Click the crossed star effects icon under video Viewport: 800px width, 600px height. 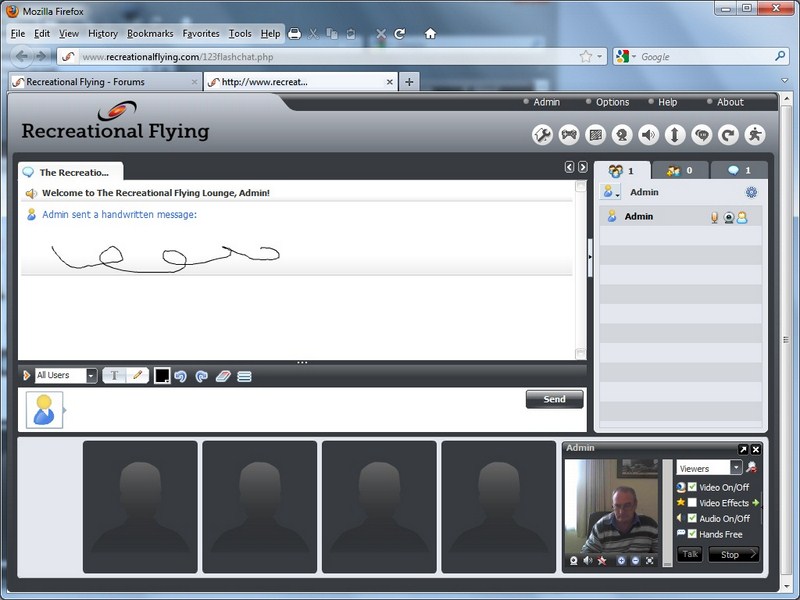point(602,560)
